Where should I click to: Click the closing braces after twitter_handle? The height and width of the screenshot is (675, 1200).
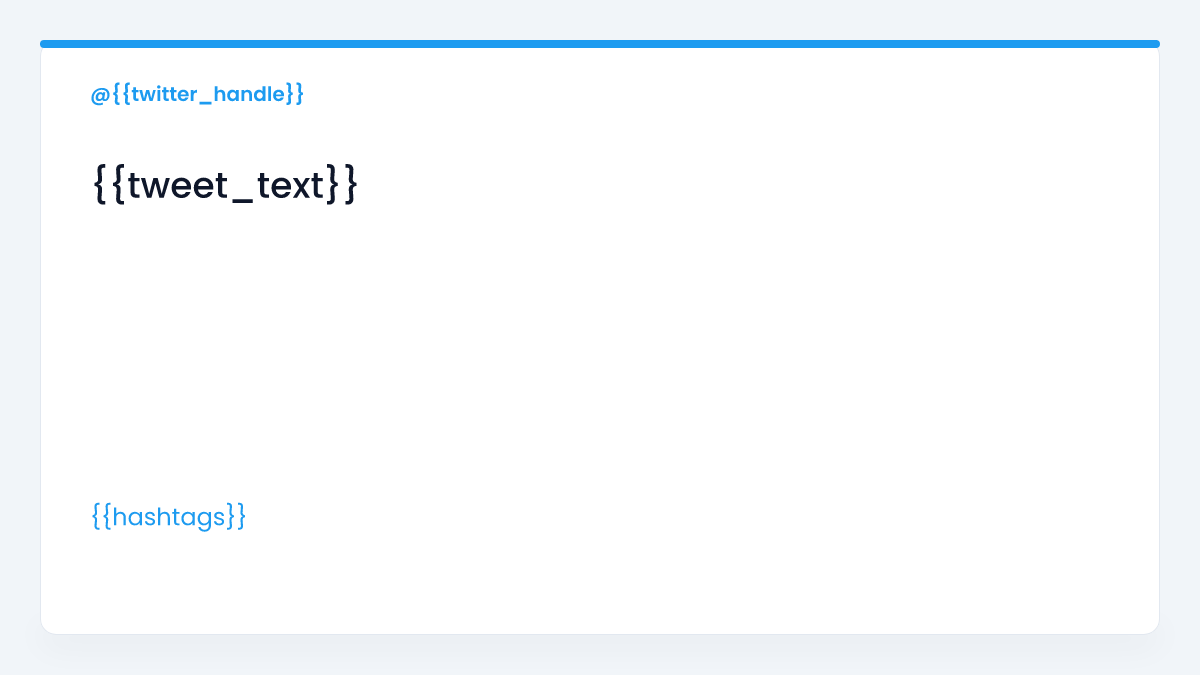(294, 95)
